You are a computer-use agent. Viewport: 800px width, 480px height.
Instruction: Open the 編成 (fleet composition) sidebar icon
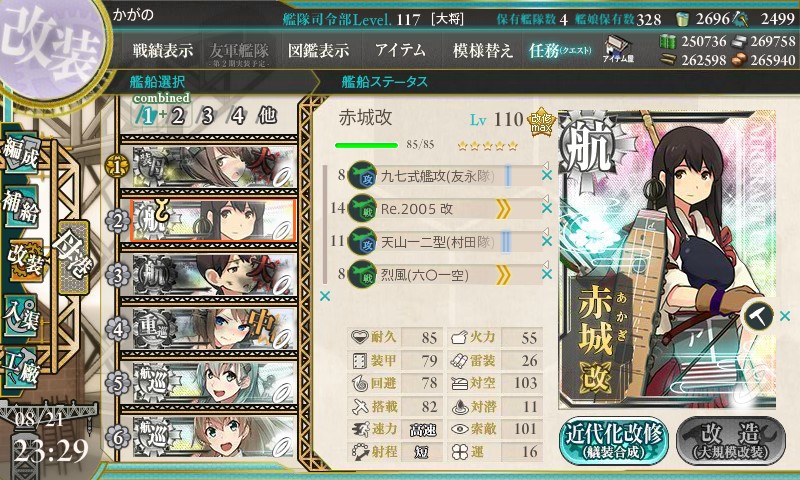coord(21,153)
